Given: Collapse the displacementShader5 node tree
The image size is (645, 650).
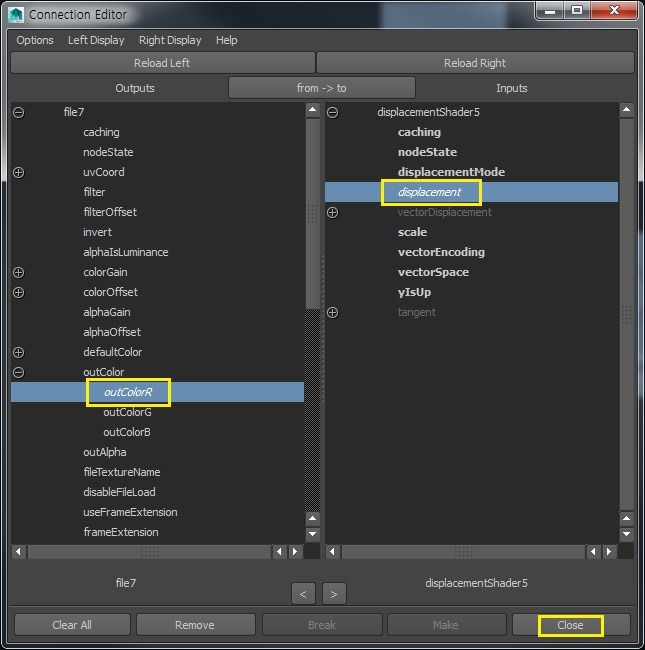Looking at the screenshot, I should pos(332,112).
